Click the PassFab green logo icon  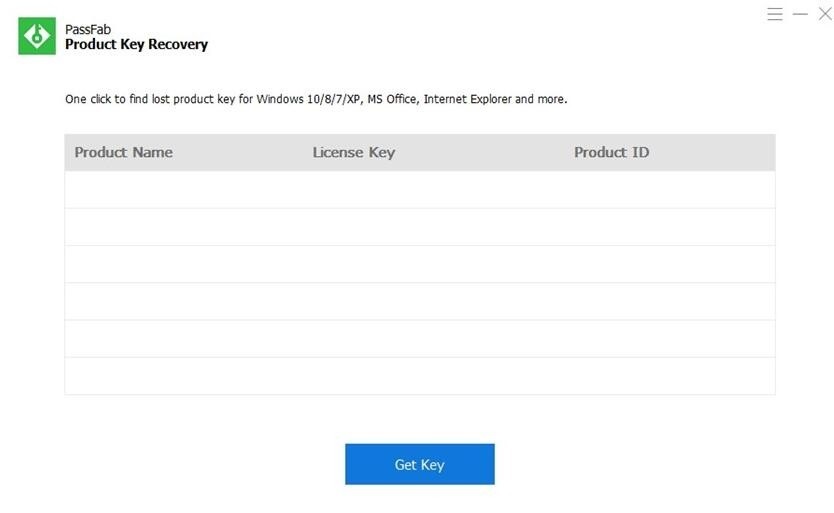point(37,36)
